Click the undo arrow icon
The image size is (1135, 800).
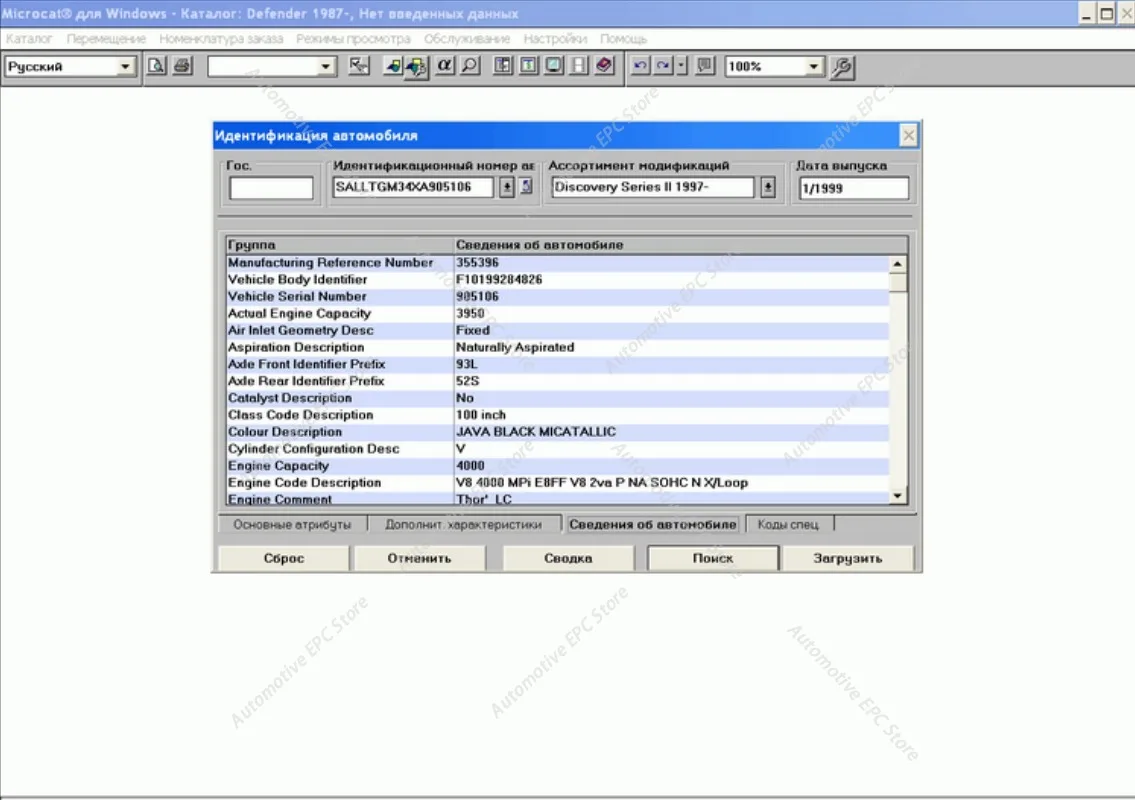639,66
